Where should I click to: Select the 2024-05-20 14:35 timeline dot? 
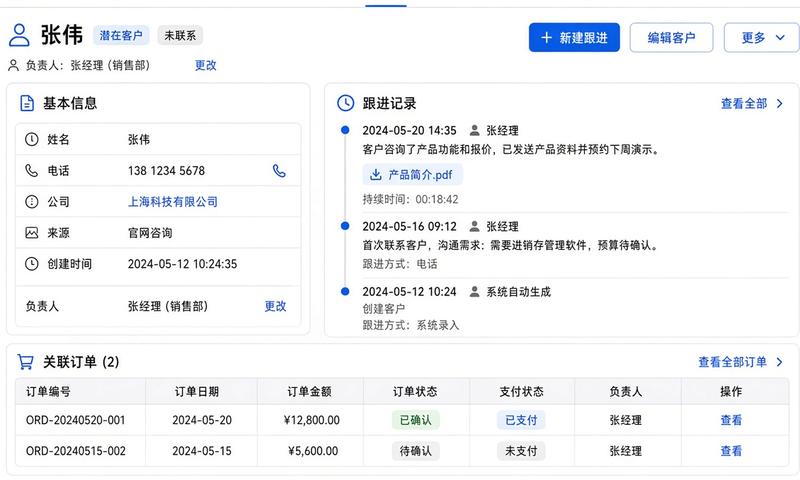pos(345,130)
